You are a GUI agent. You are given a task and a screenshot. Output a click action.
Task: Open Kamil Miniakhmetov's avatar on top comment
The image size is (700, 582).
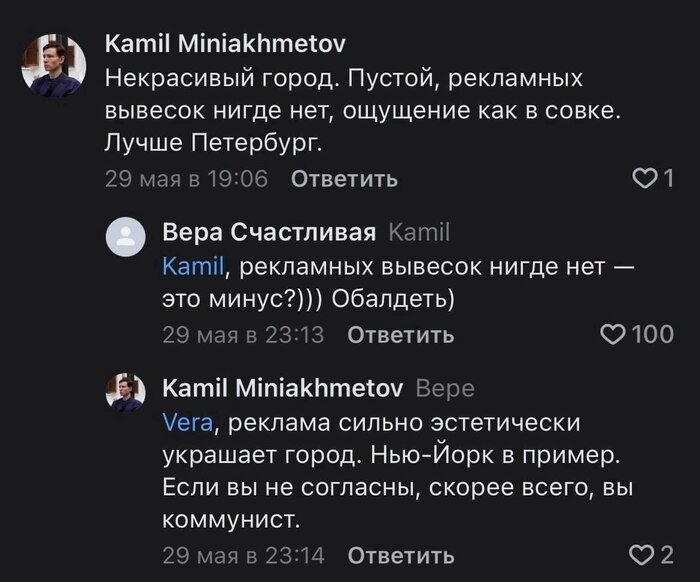click(x=54, y=66)
